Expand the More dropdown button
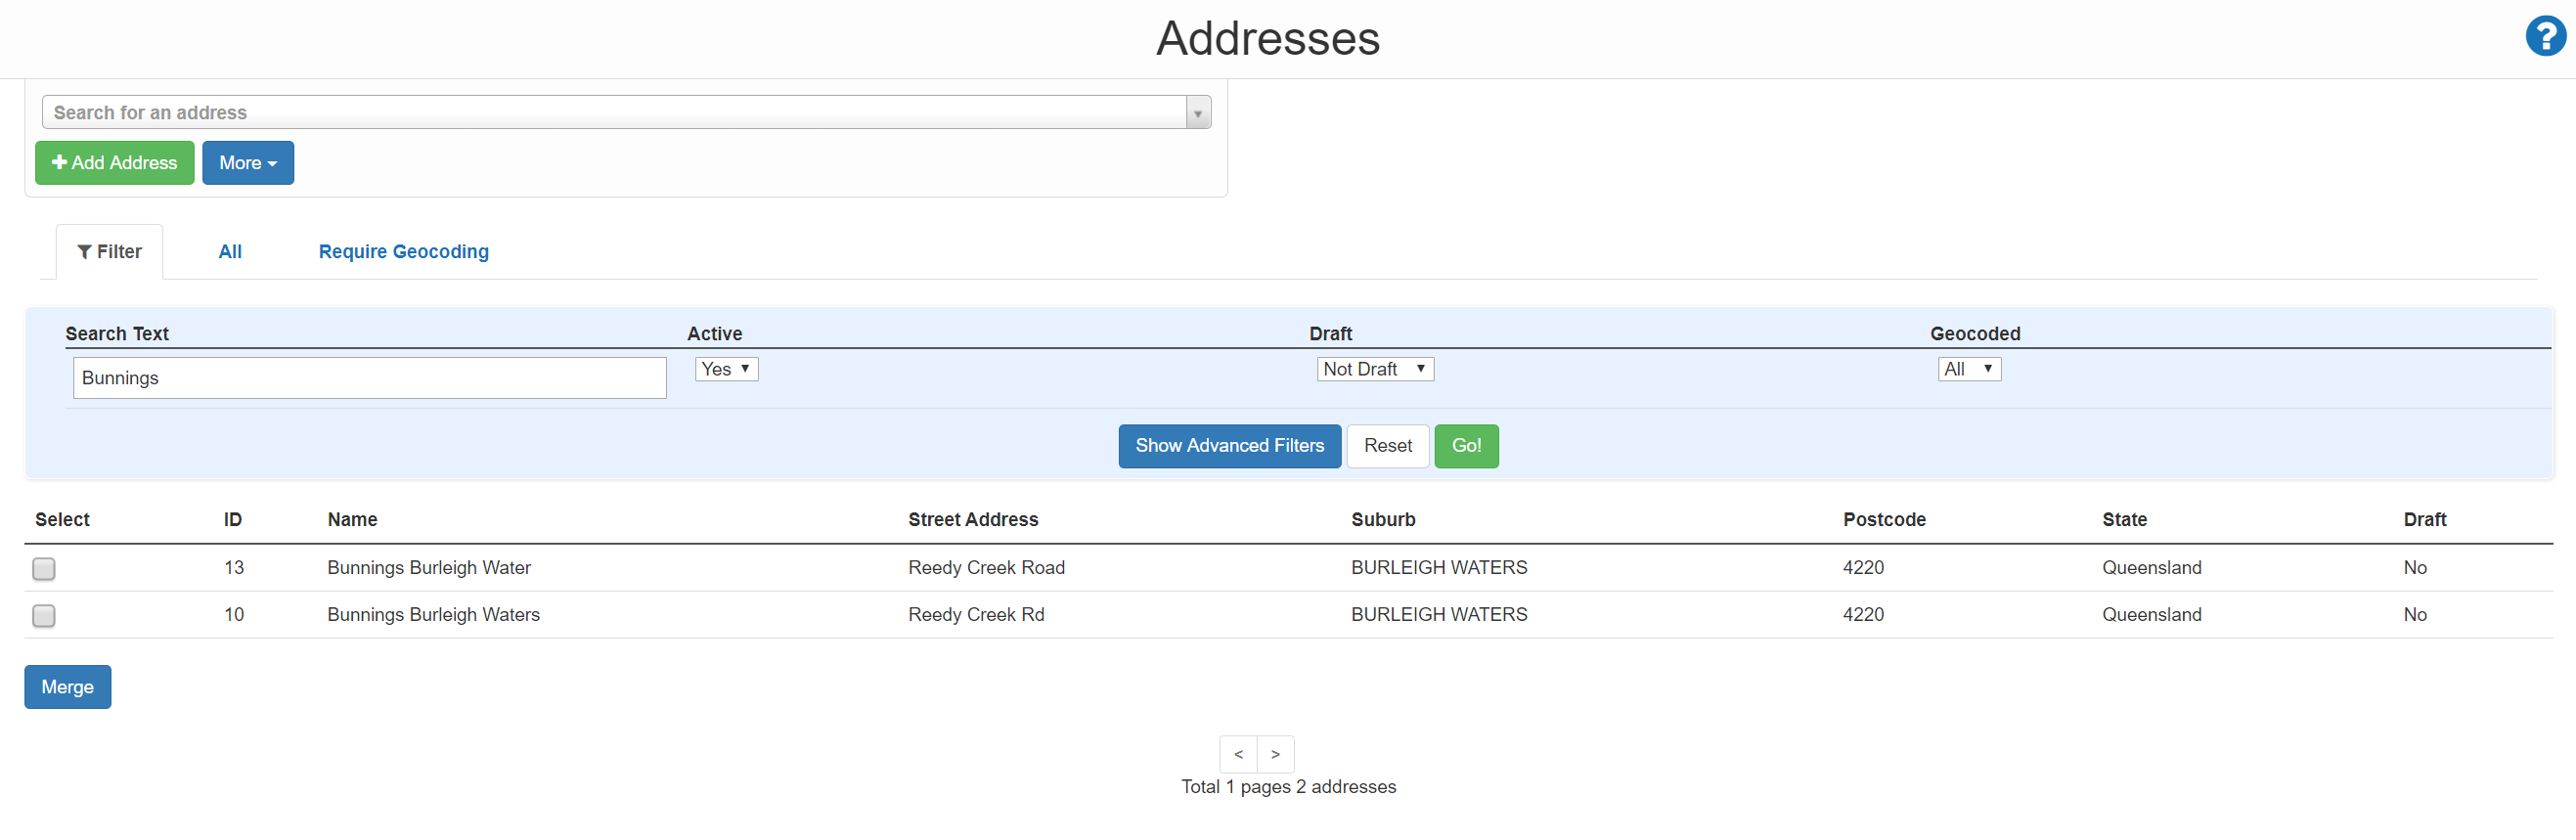The height and width of the screenshot is (840, 2576). coord(247,163)
